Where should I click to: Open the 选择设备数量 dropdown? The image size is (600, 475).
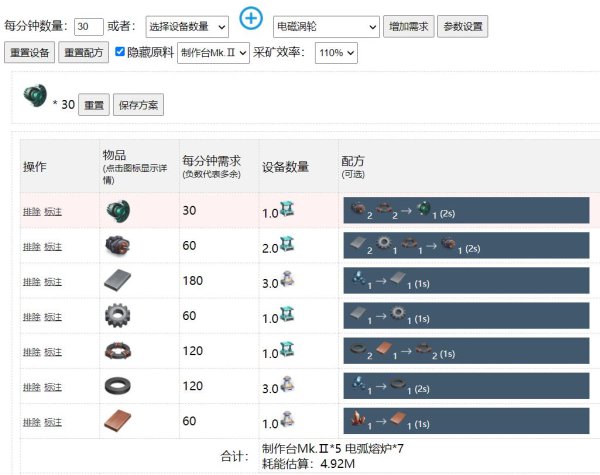(185, 26)
